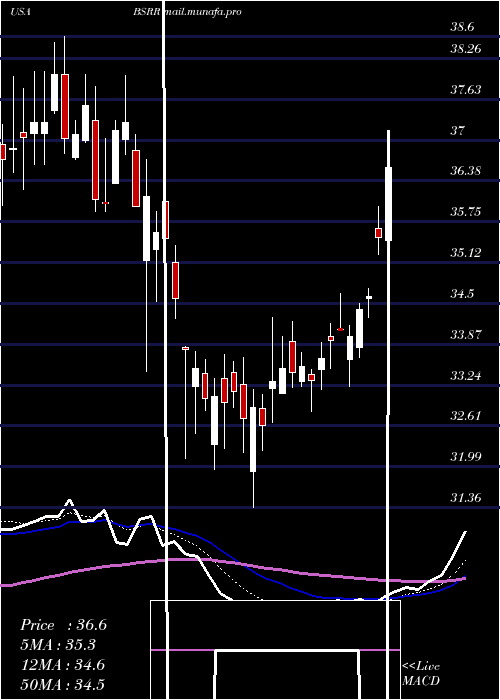This screenshot has width=500, height=700.
Task: Click the 35.12 price axis label
Action: click(466, 253)
